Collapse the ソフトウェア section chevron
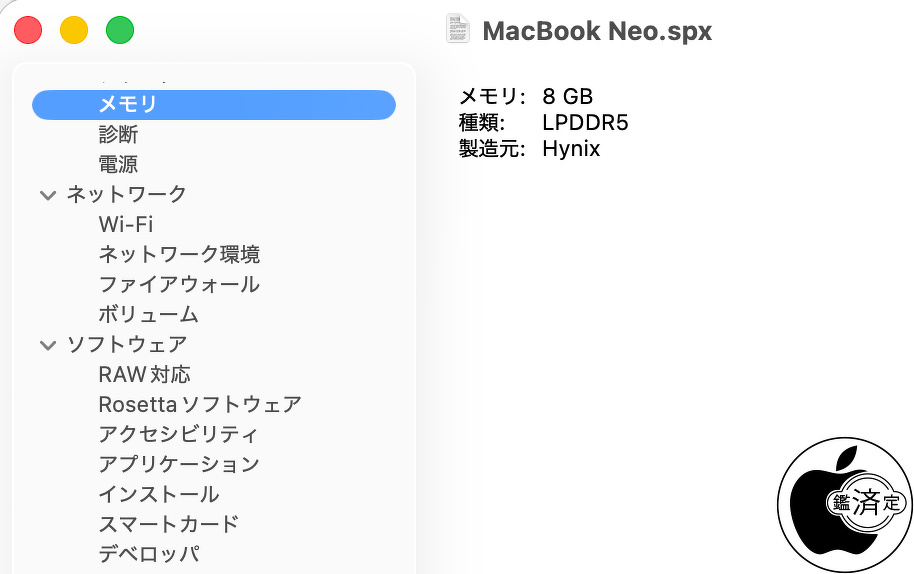The image size is (914, 574). [x=47, y=345]
